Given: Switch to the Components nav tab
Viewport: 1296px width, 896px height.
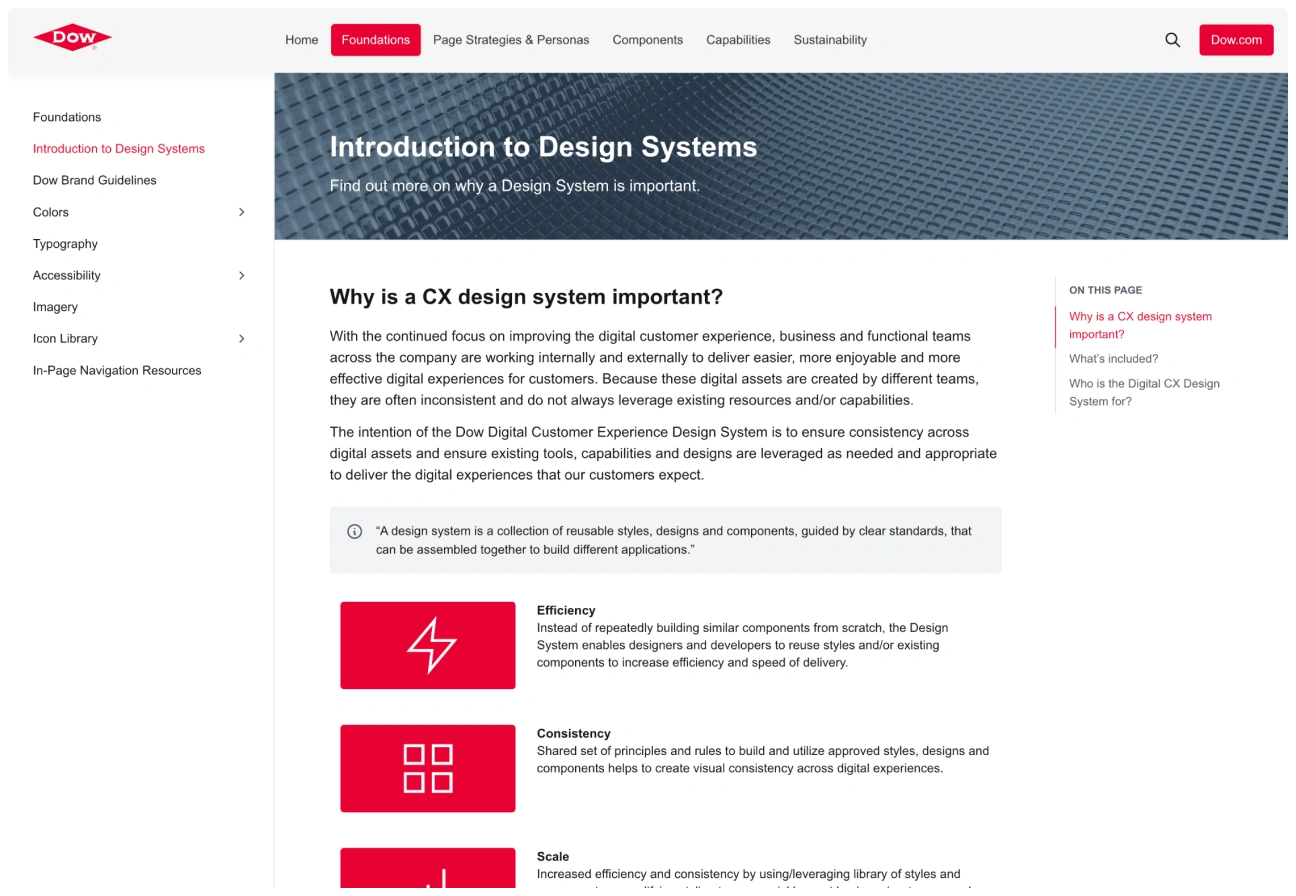Looking at the screenshot, I should coord(647,40).
